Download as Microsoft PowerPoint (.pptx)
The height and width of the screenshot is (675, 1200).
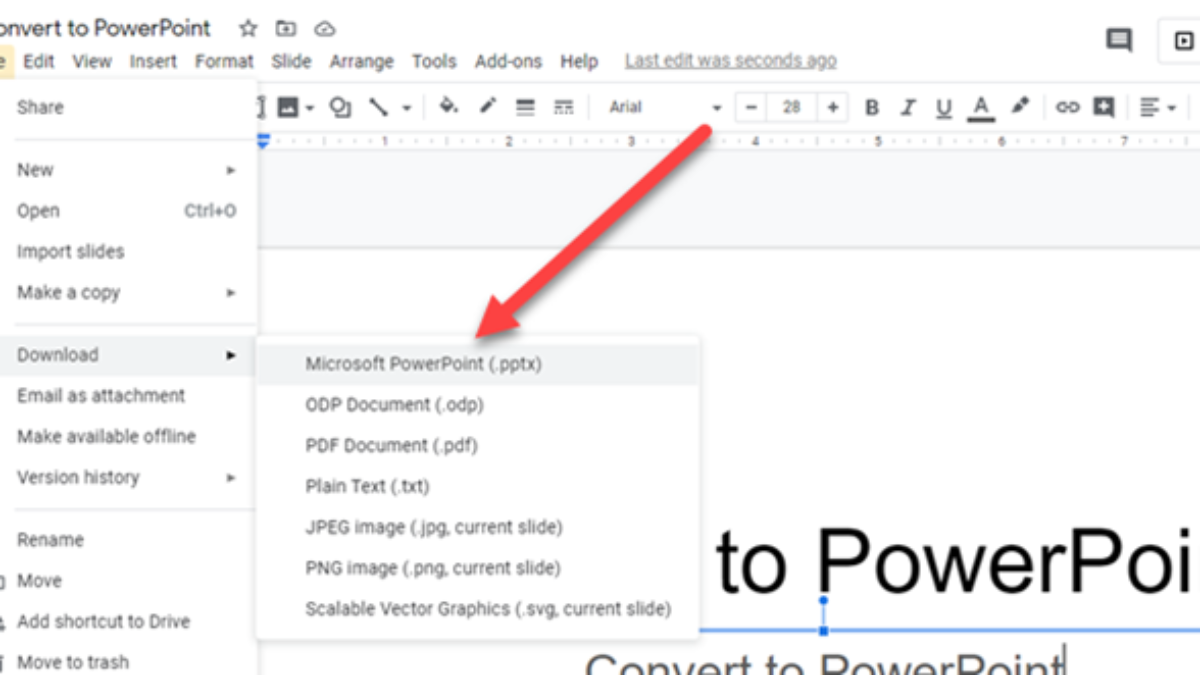click(x=478, y=364)
